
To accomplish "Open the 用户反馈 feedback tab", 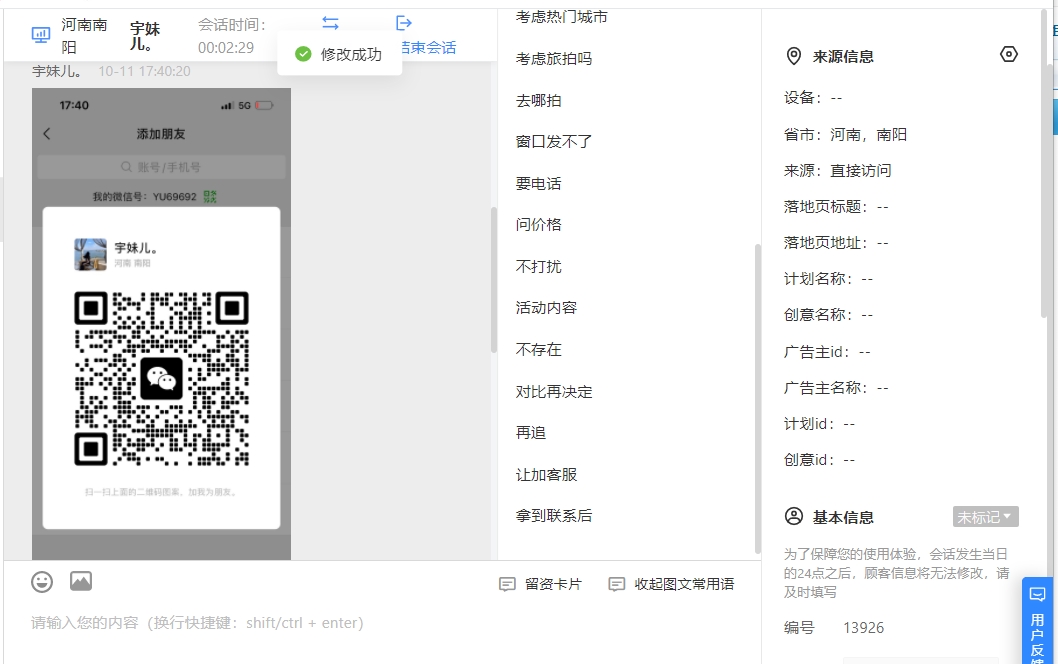I will click(1037, 621).
